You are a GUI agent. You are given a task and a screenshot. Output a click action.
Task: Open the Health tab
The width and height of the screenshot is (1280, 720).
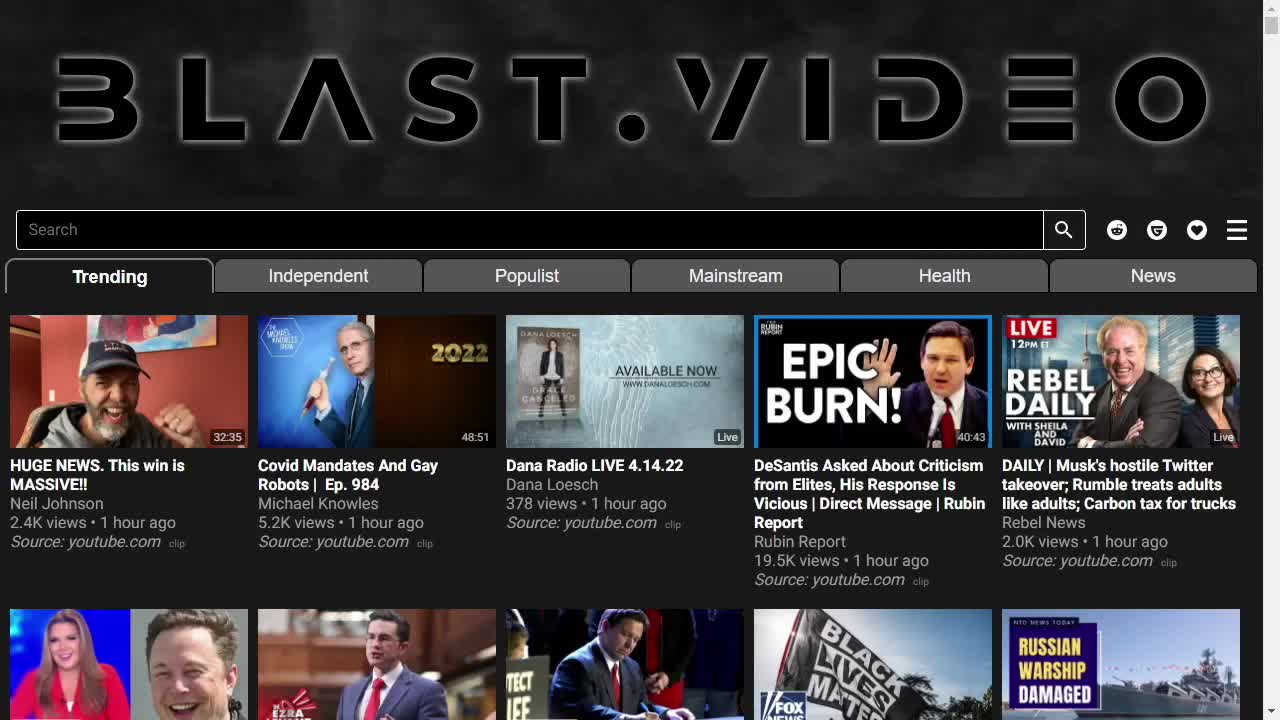pyautogui.click(x=944, y=276)
